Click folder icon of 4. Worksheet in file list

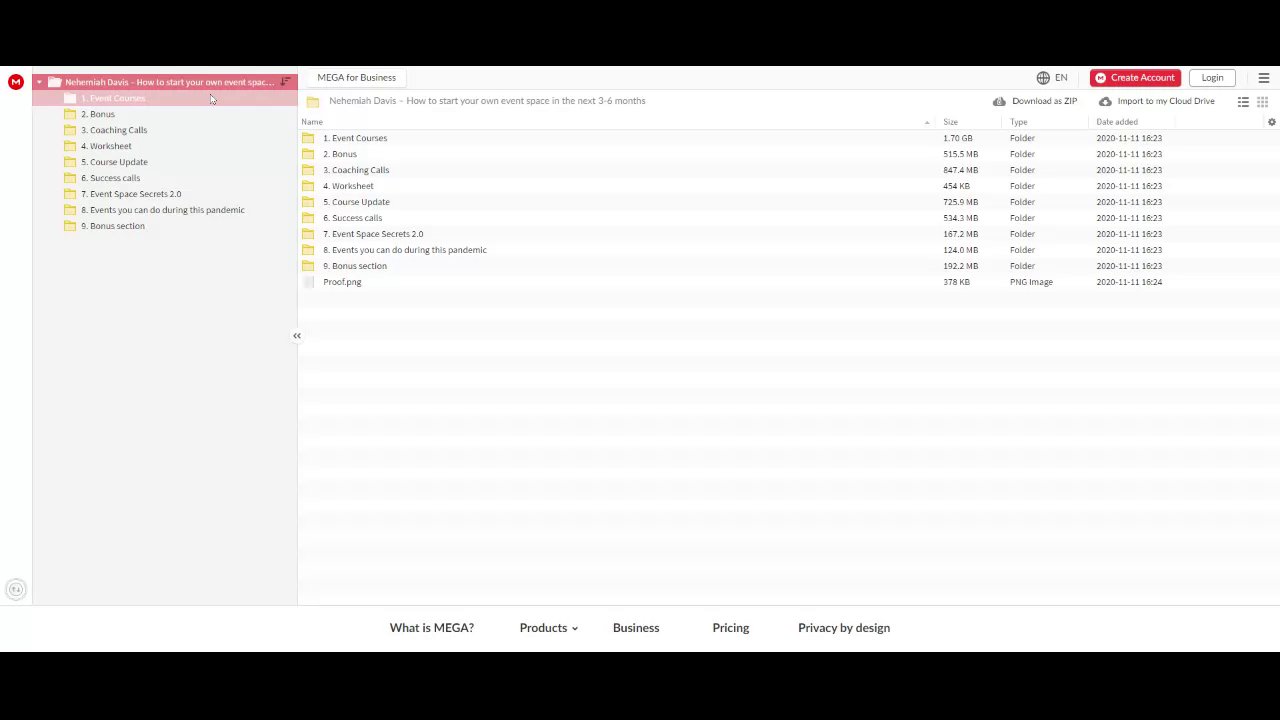tap(308, 186)
